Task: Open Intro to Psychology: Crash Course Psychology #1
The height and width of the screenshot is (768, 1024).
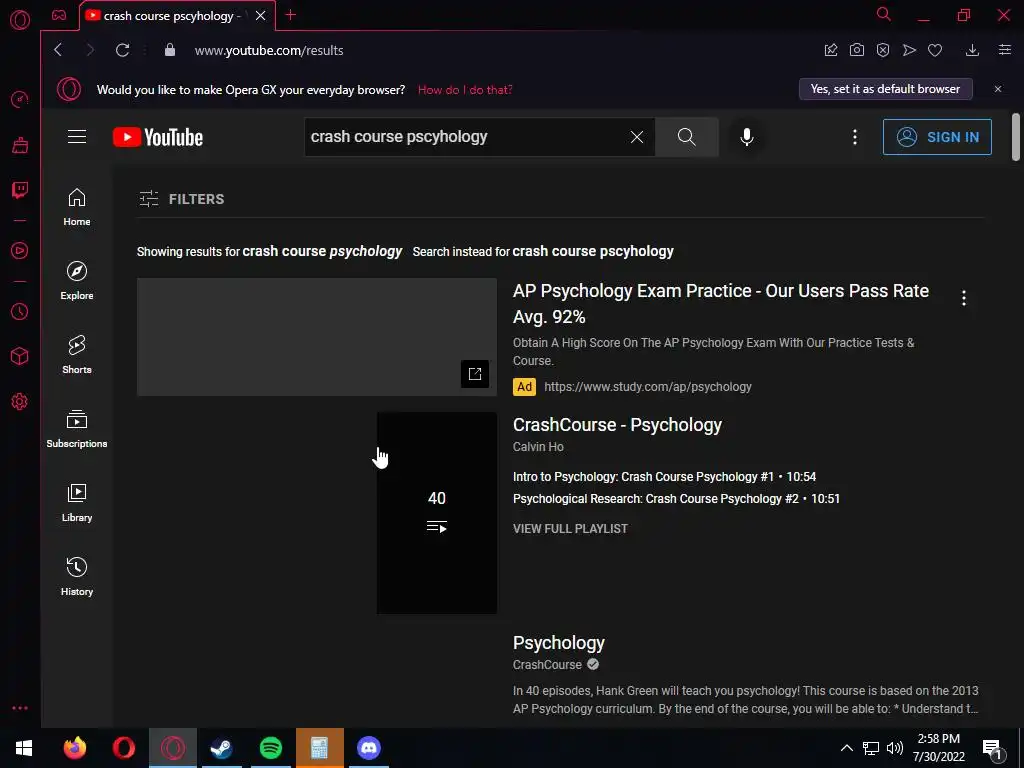Action: tap(664, 477)
